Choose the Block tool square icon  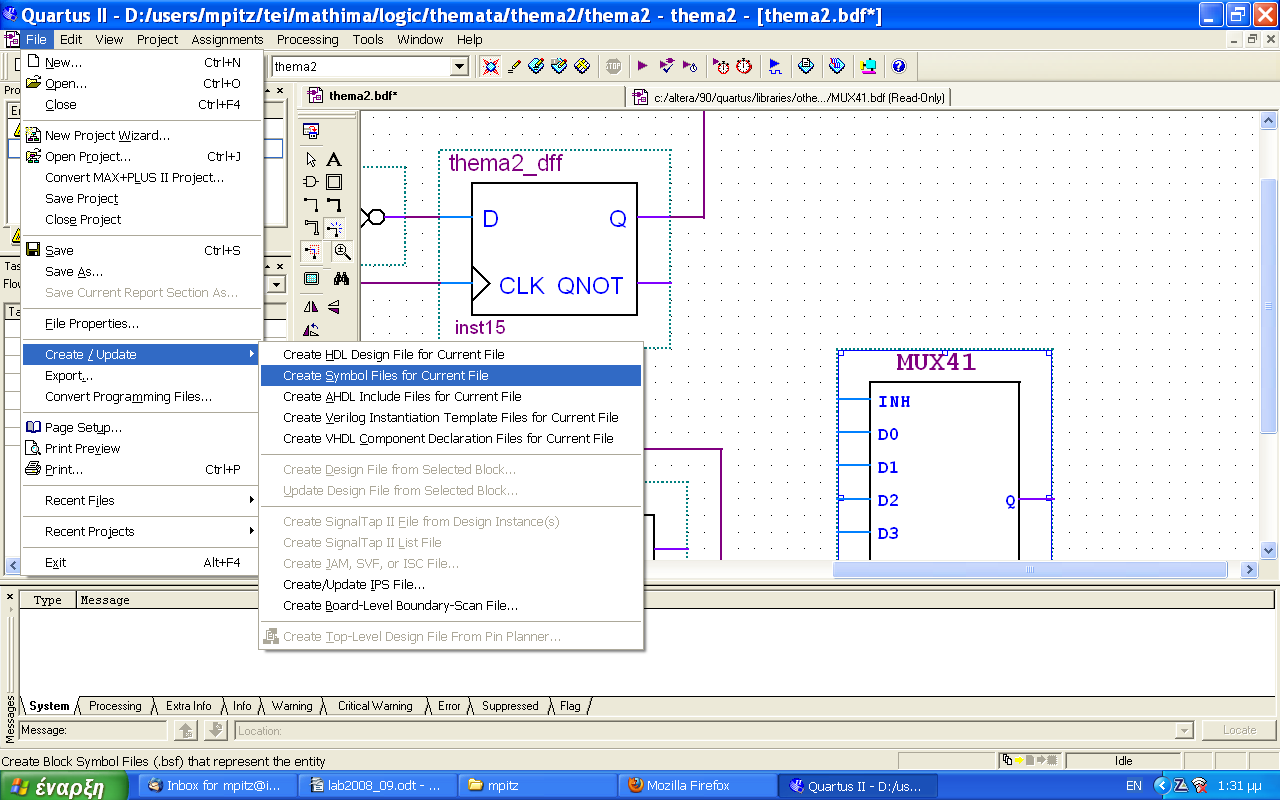click(334, 182)
